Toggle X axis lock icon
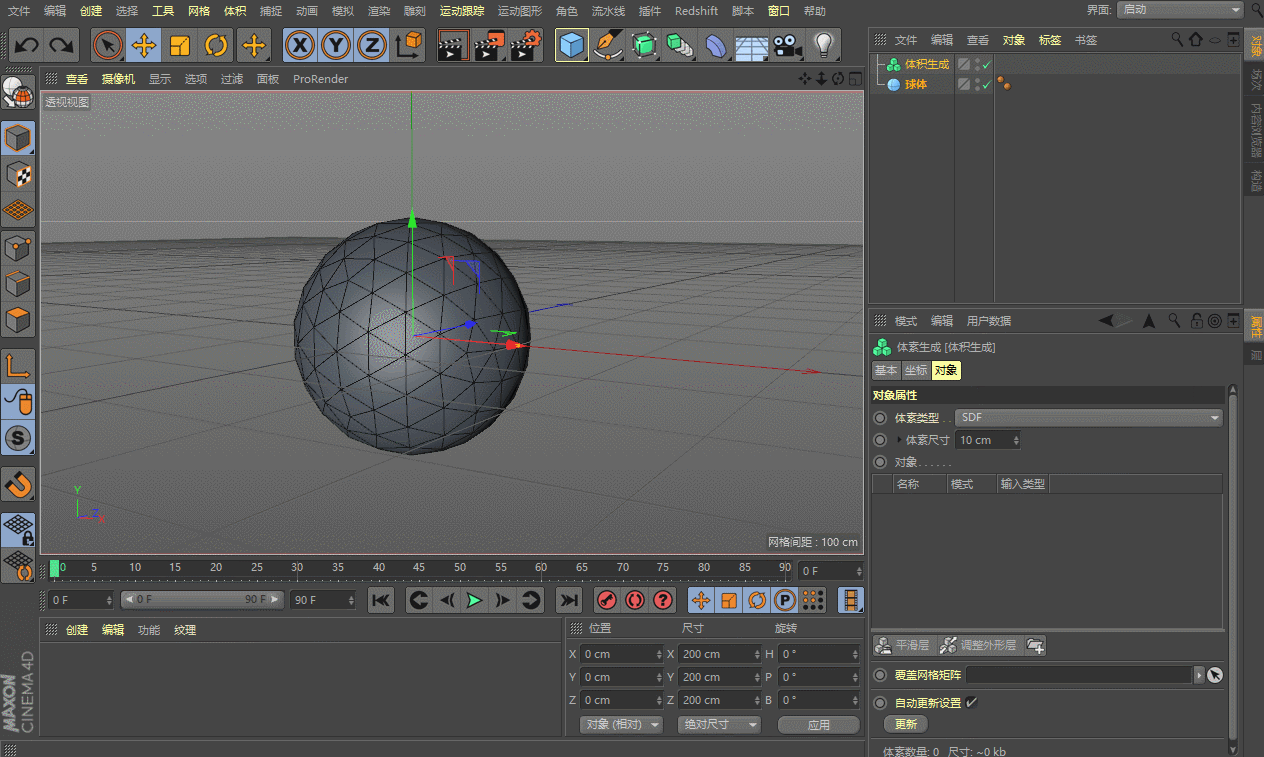The width and height of the screenshot is (1264, 757). pos(299,45)
